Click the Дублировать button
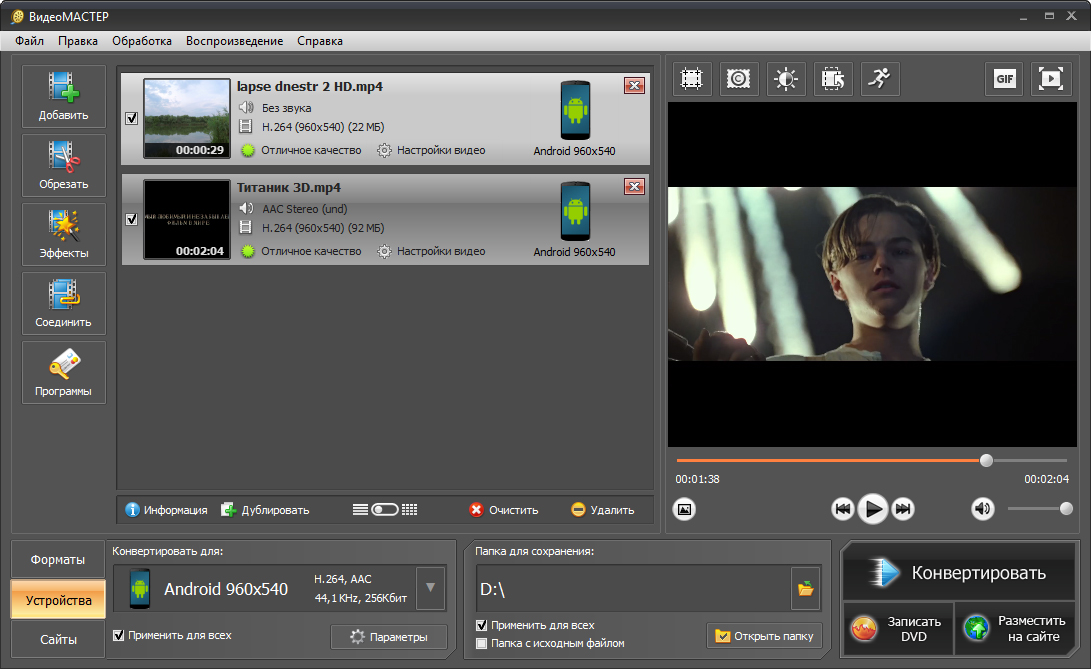The width and height of the screenshot is (1091, 669). tap(265, 510)
